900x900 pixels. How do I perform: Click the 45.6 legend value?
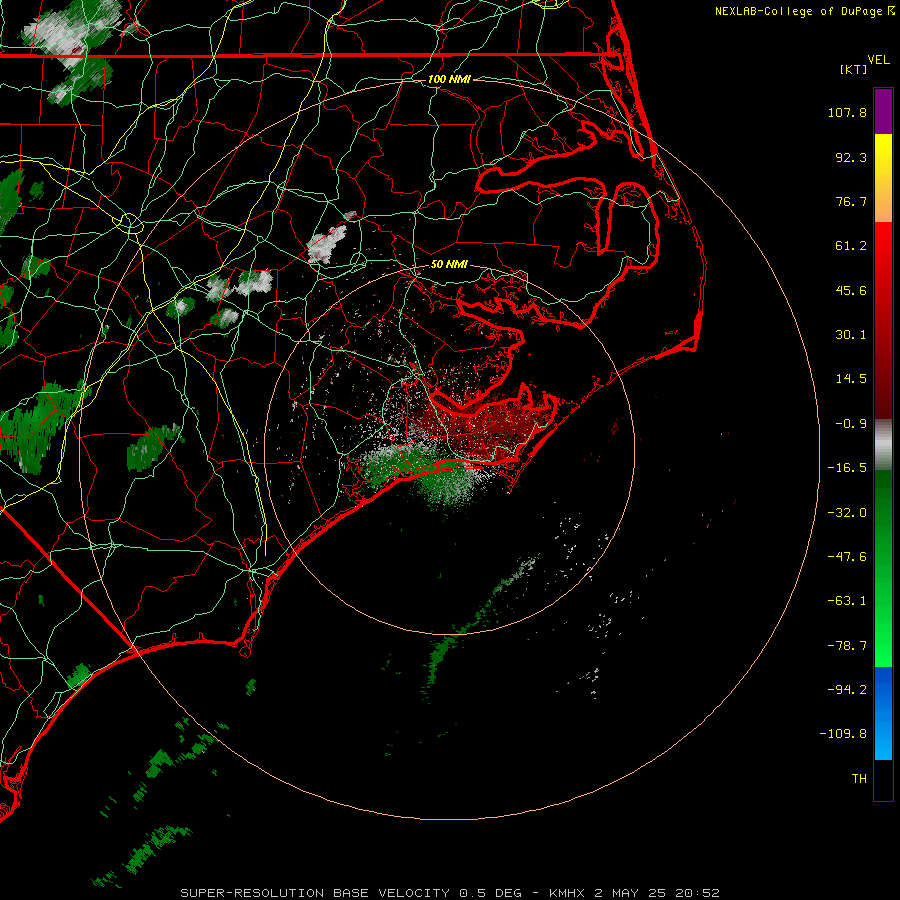tap(851, 290)
